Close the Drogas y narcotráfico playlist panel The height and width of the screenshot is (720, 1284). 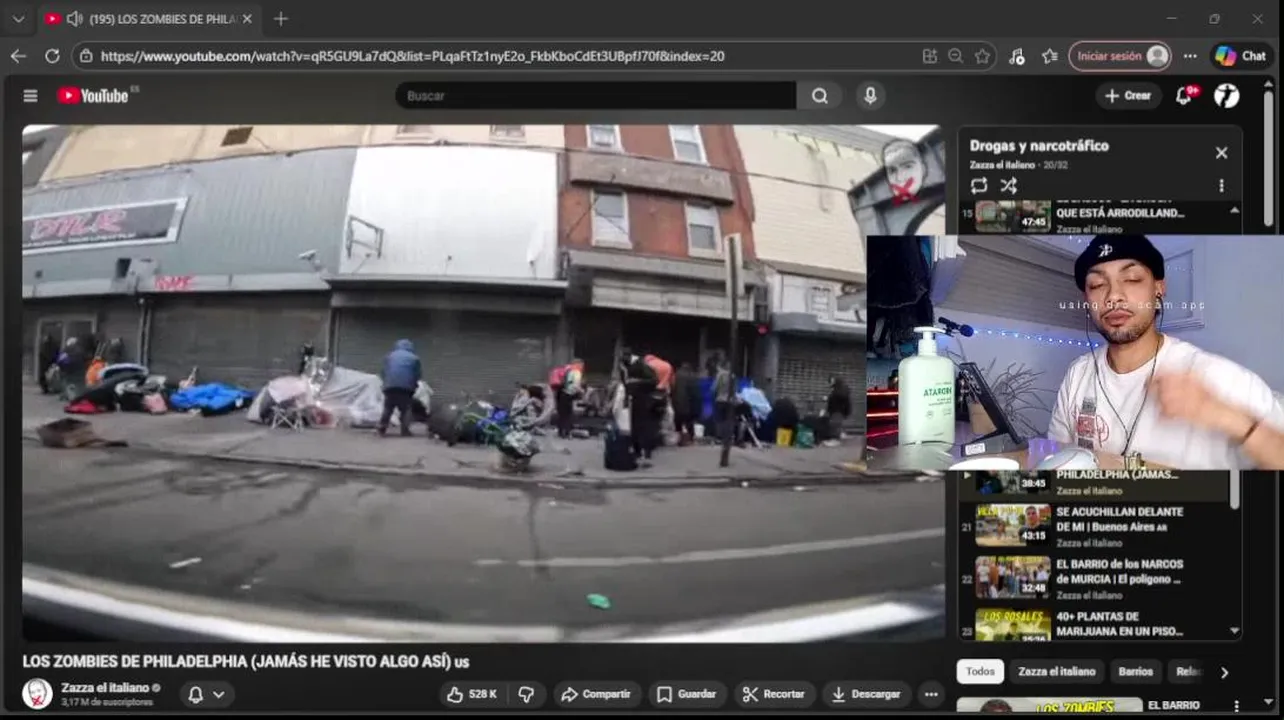click(1221, 153)
